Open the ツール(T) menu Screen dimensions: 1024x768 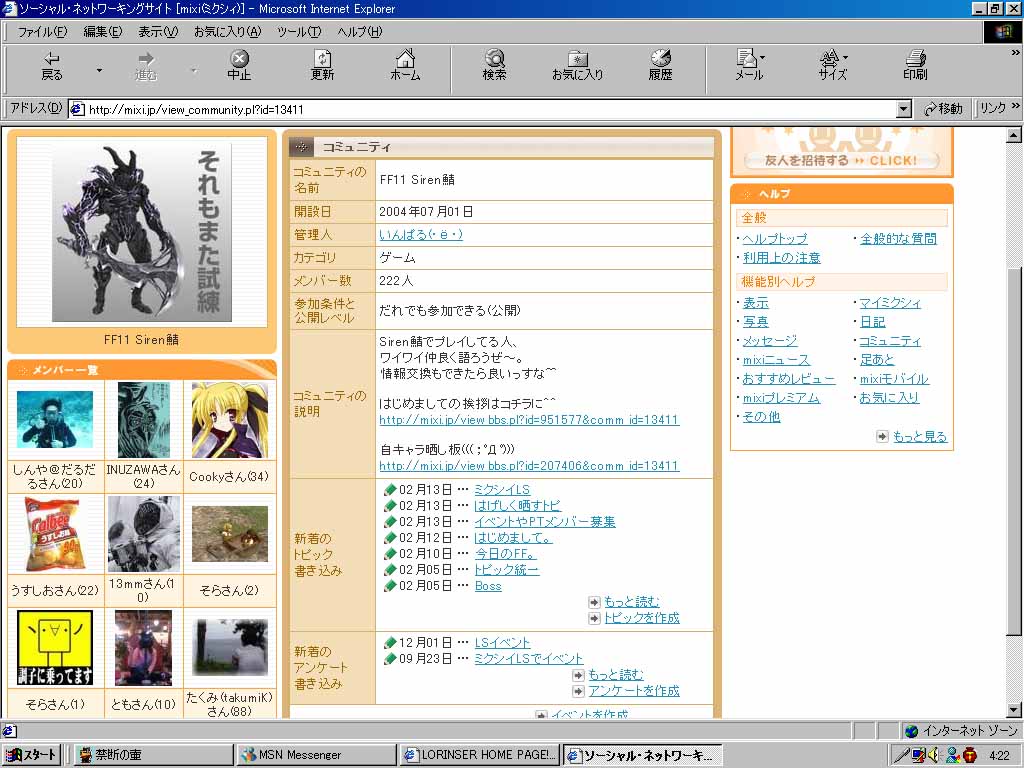(x=298, y=32)
